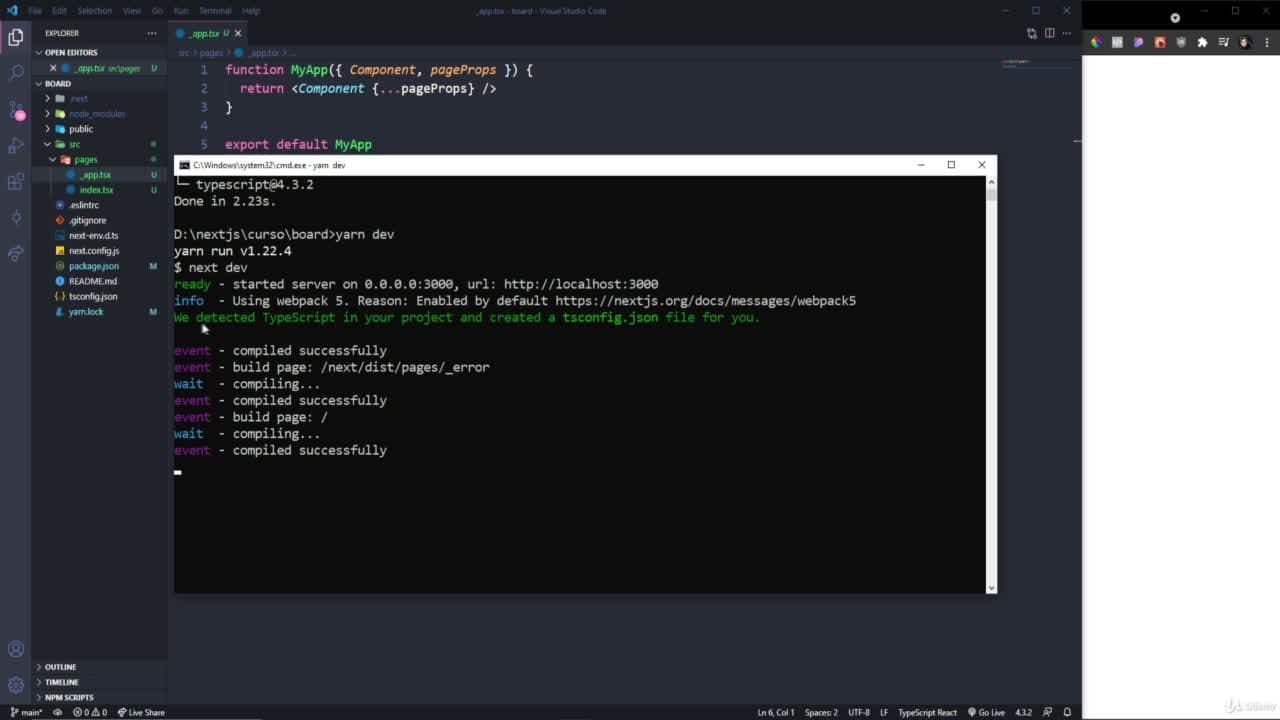Viewport: 1280px width, 720px height.
Task: Open editor More Actions ellipsis
Action: pyautogui.click(x=1067, y=33)
